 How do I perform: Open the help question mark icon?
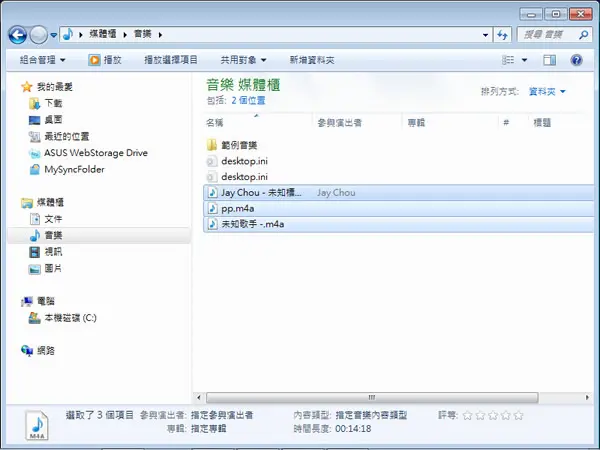coord(576,60)
